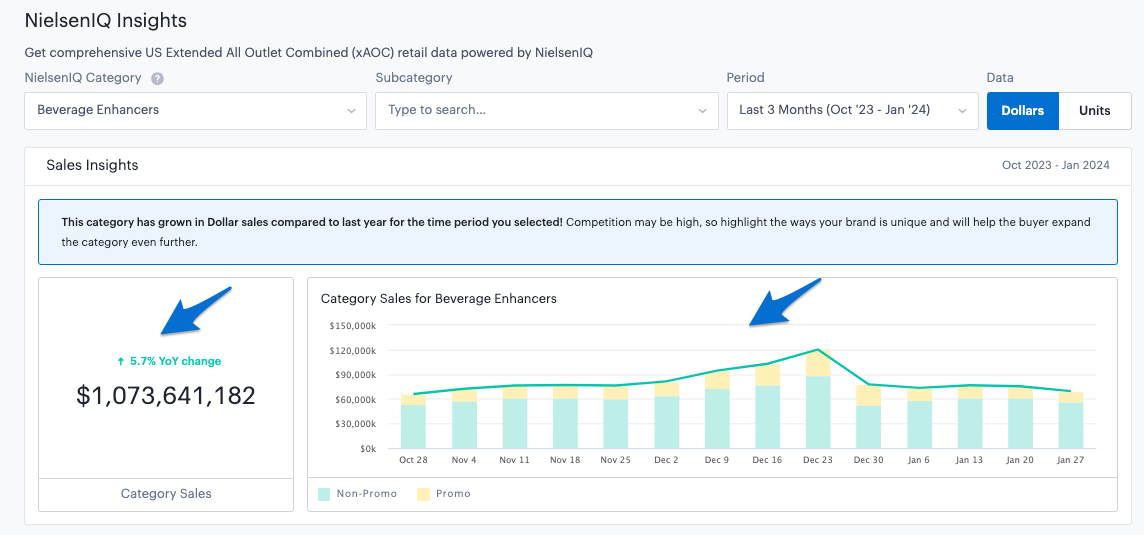The image size is (1144, 535).
Task: Expand the Beverage Enhancers dropdown chevron
Action: coord(352,111)
